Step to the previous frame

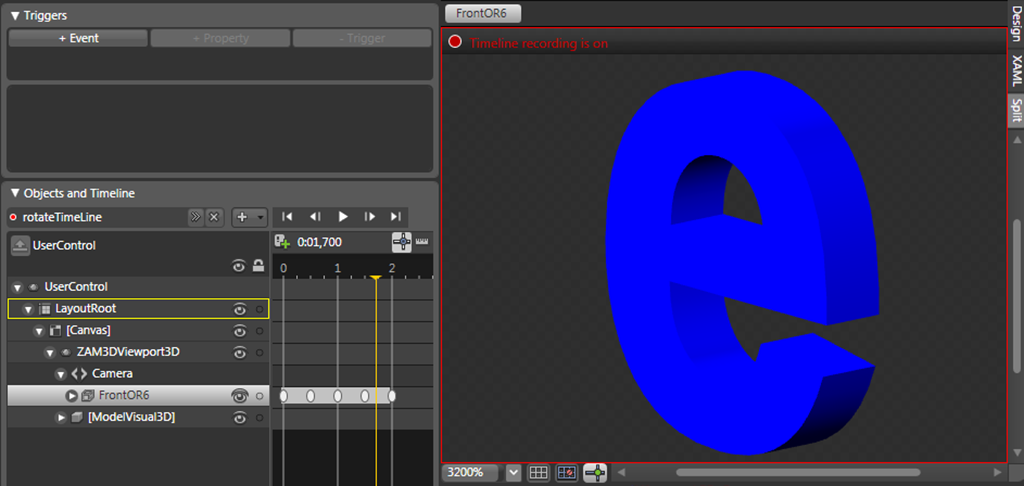coord(315,217)
